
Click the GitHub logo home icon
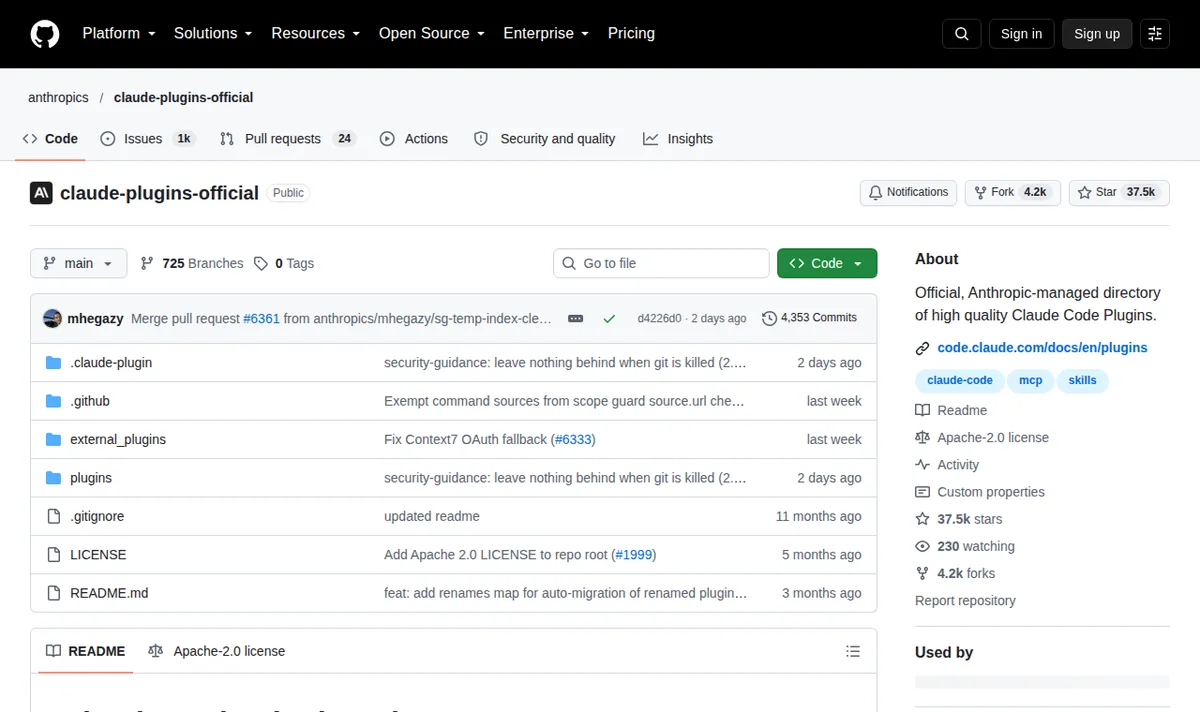(45, 34)
